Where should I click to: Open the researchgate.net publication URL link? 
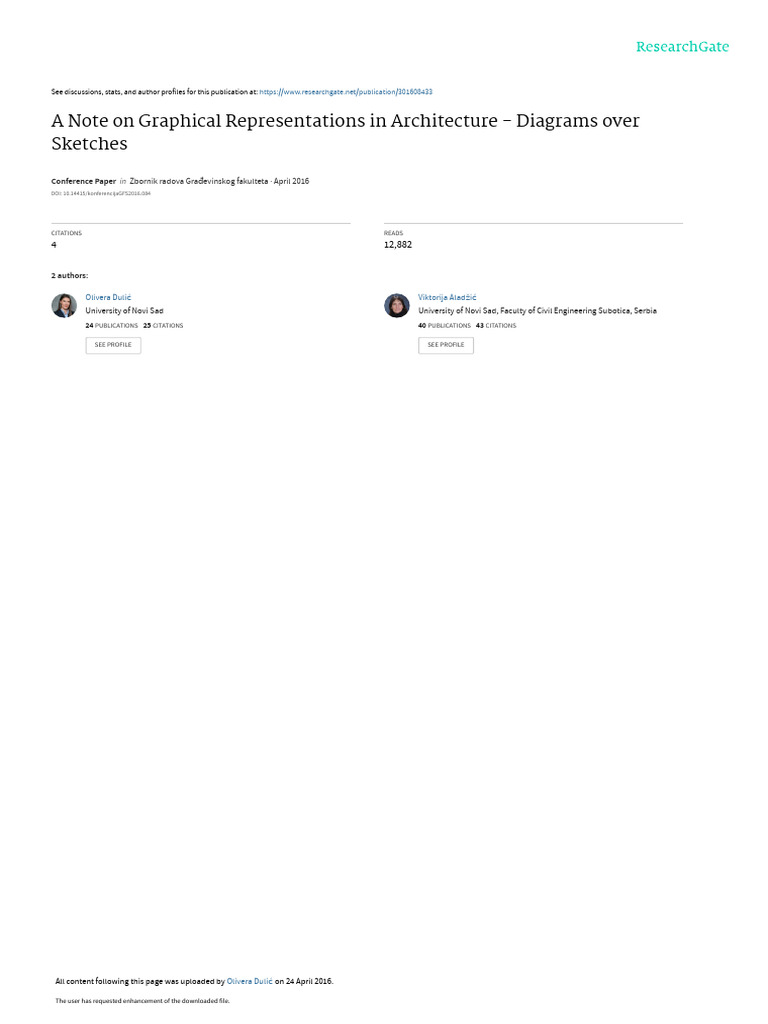click(x=345, y=92)
